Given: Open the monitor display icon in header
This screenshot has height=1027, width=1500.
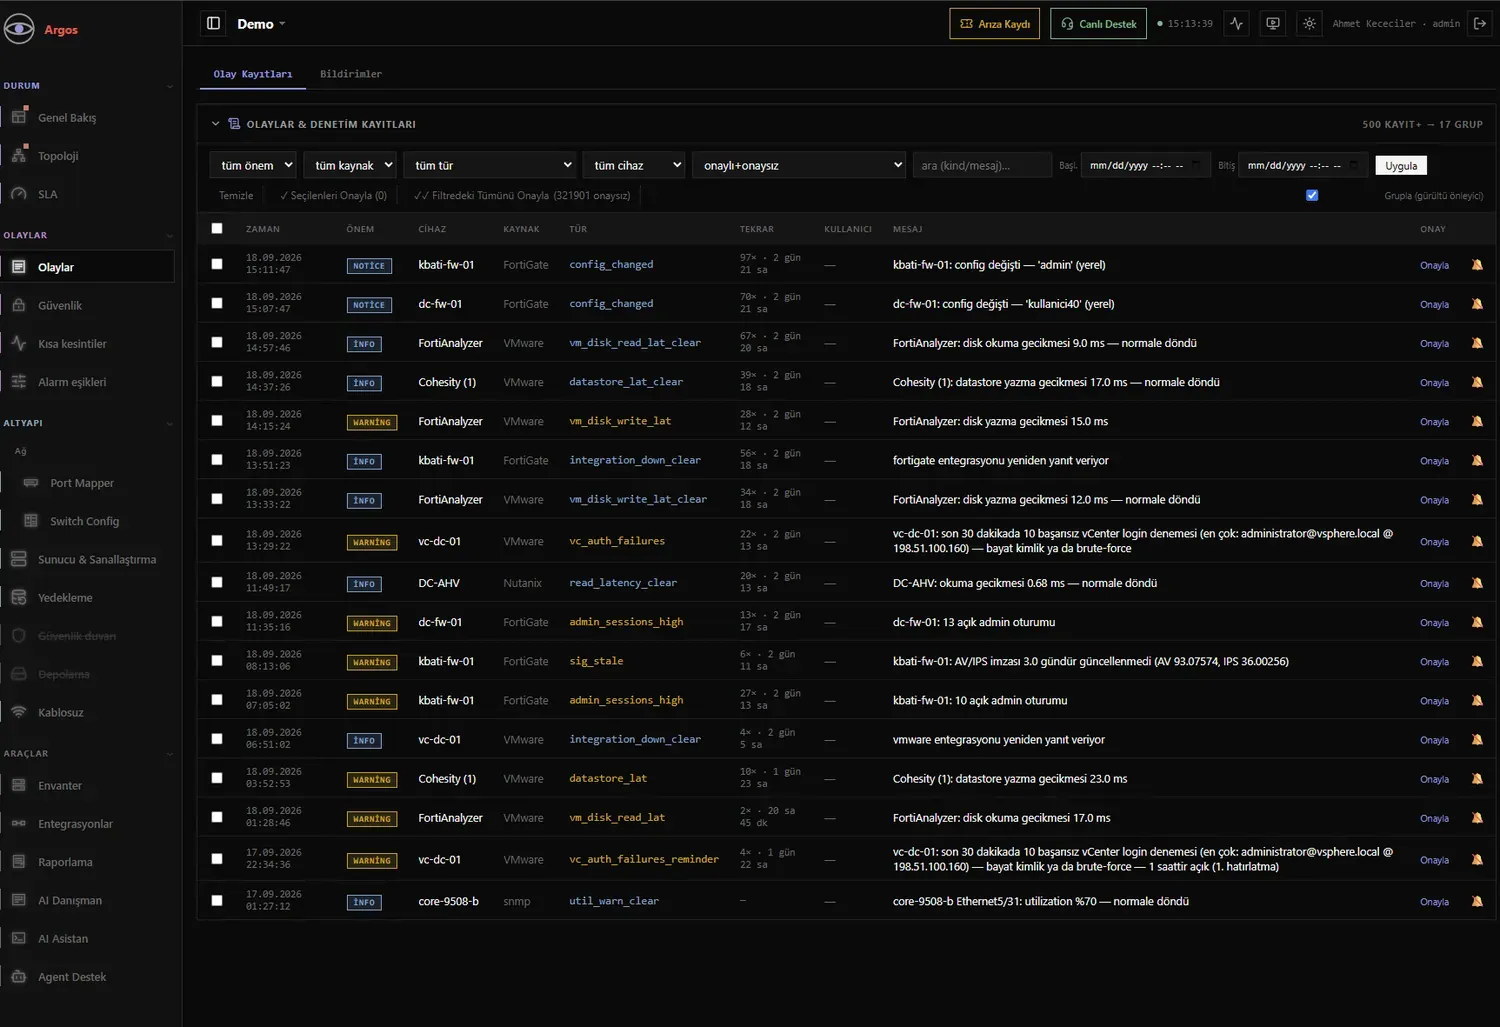Looking at the screenshot, I should [x=1273, y=23].
